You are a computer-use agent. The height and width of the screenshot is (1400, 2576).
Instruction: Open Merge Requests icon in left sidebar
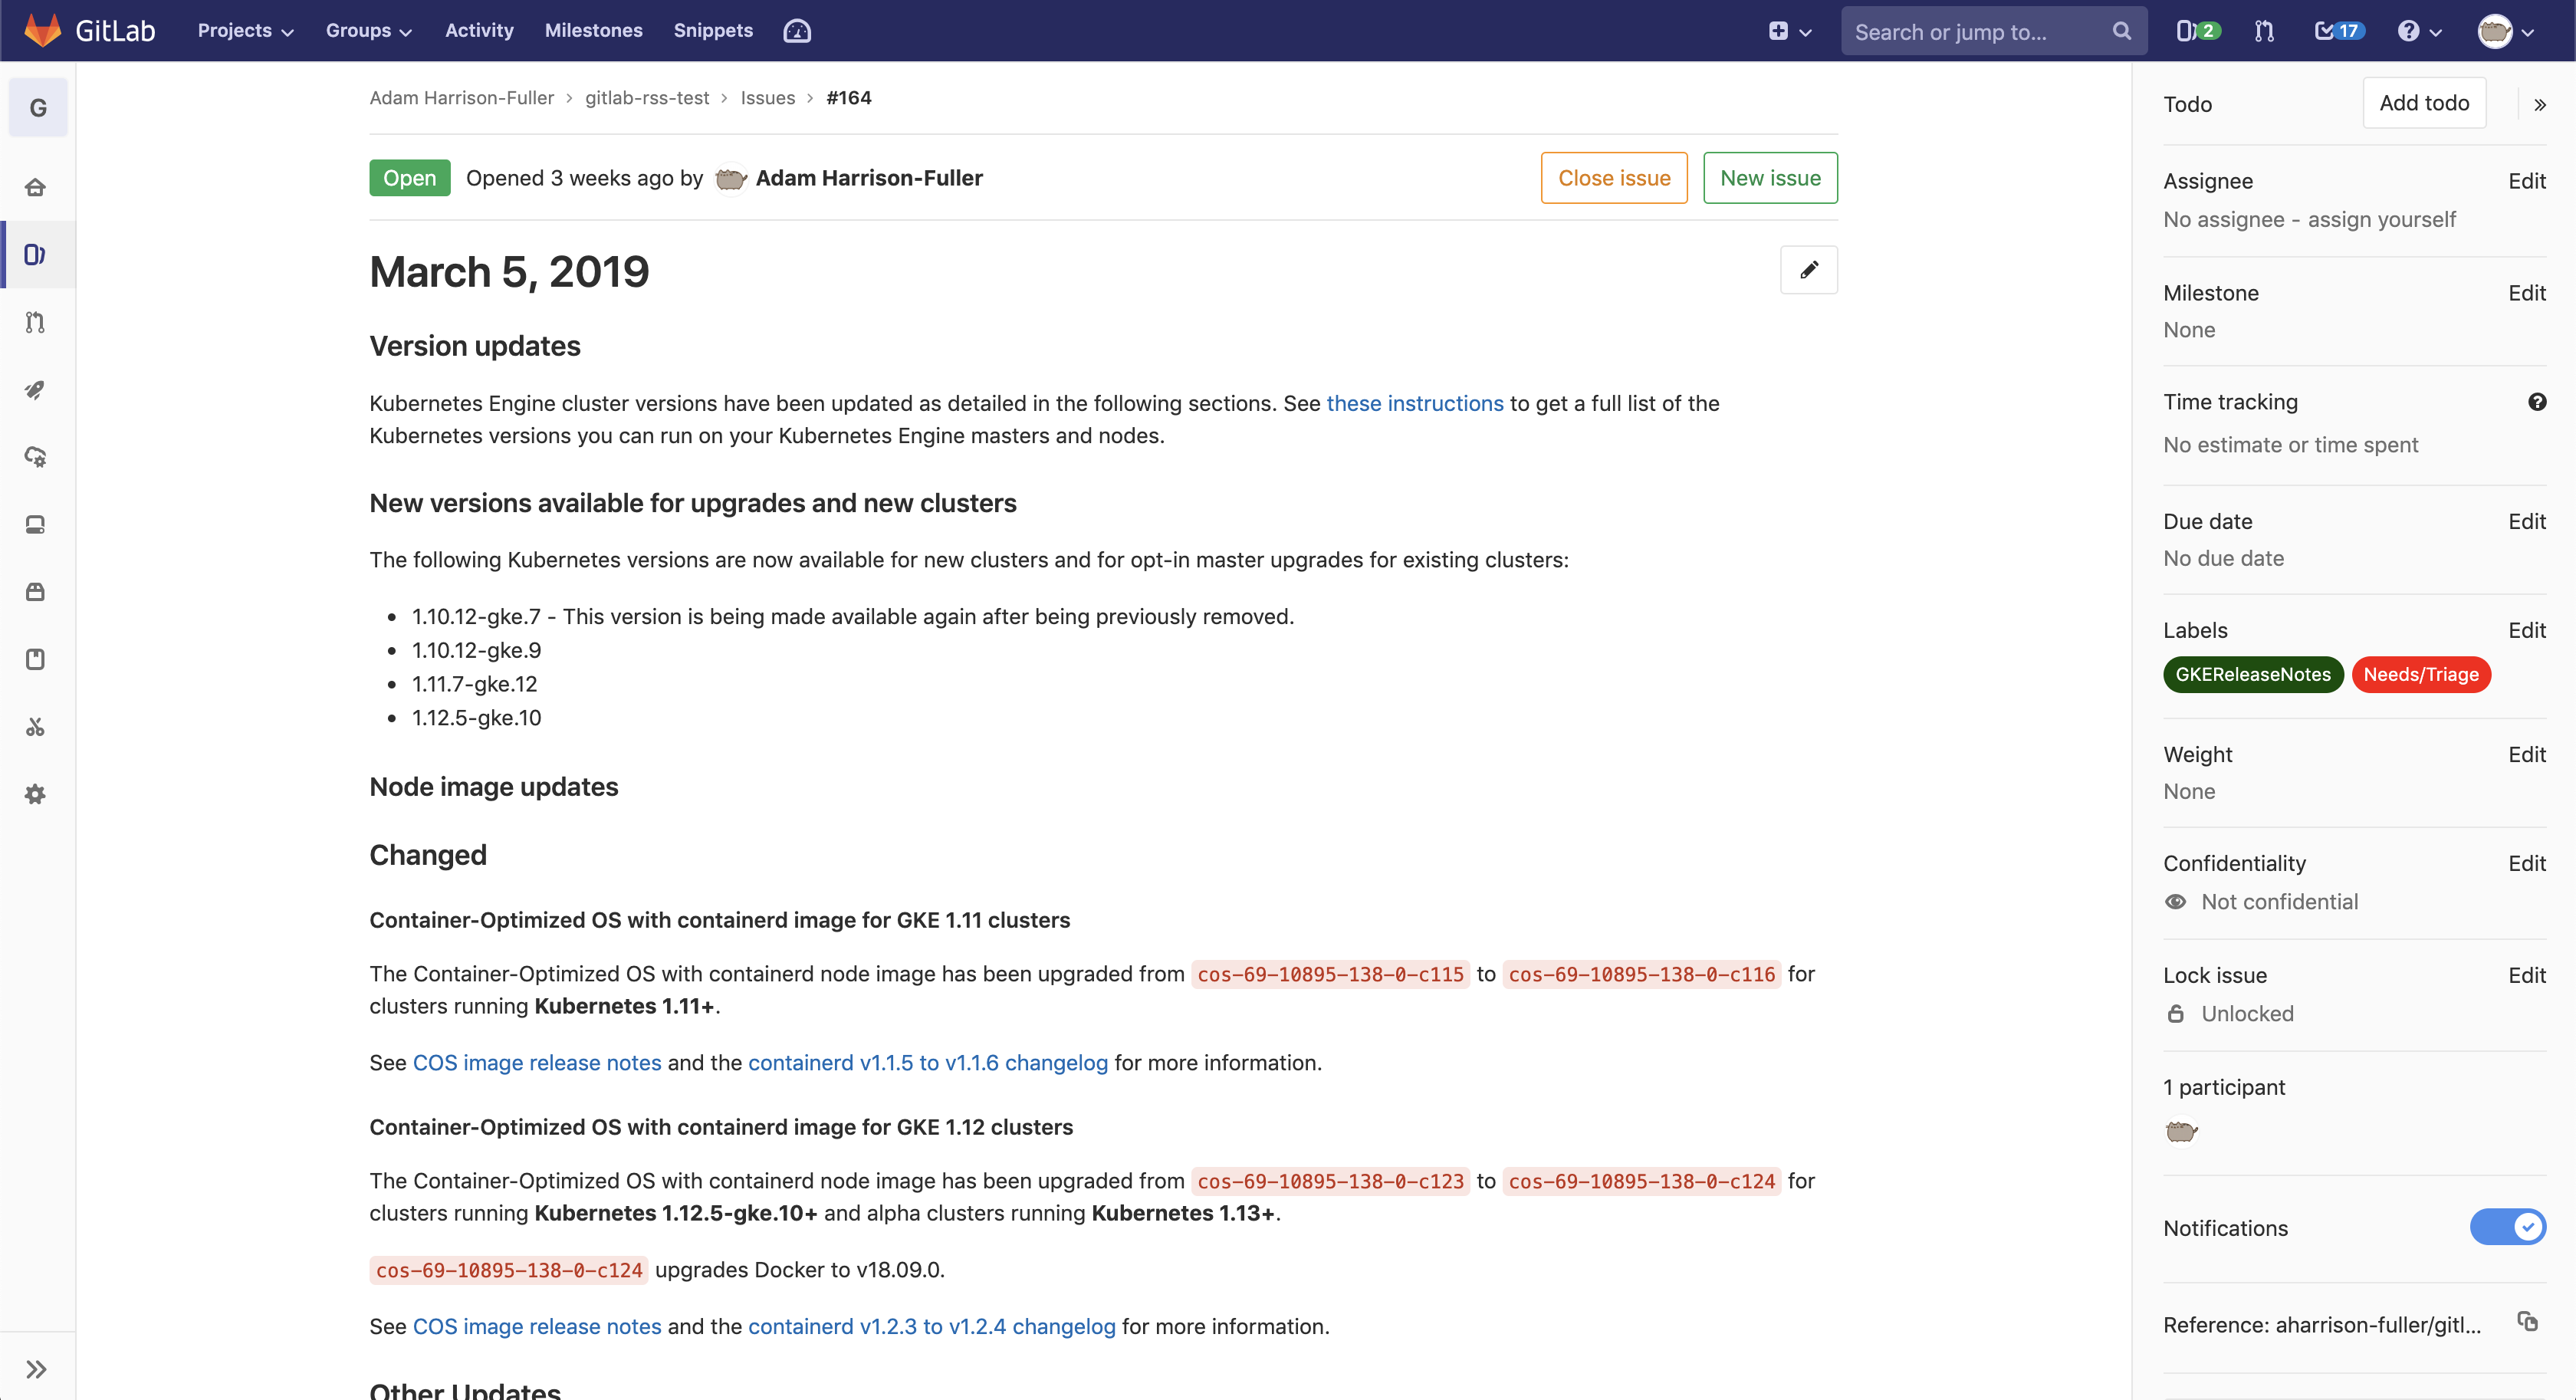coord(36,322)
